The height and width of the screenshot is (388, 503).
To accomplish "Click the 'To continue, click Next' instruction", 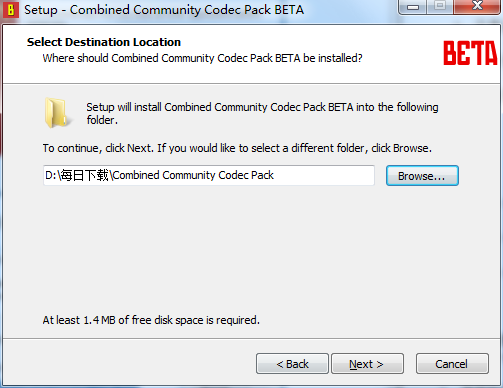I will 237,148.
